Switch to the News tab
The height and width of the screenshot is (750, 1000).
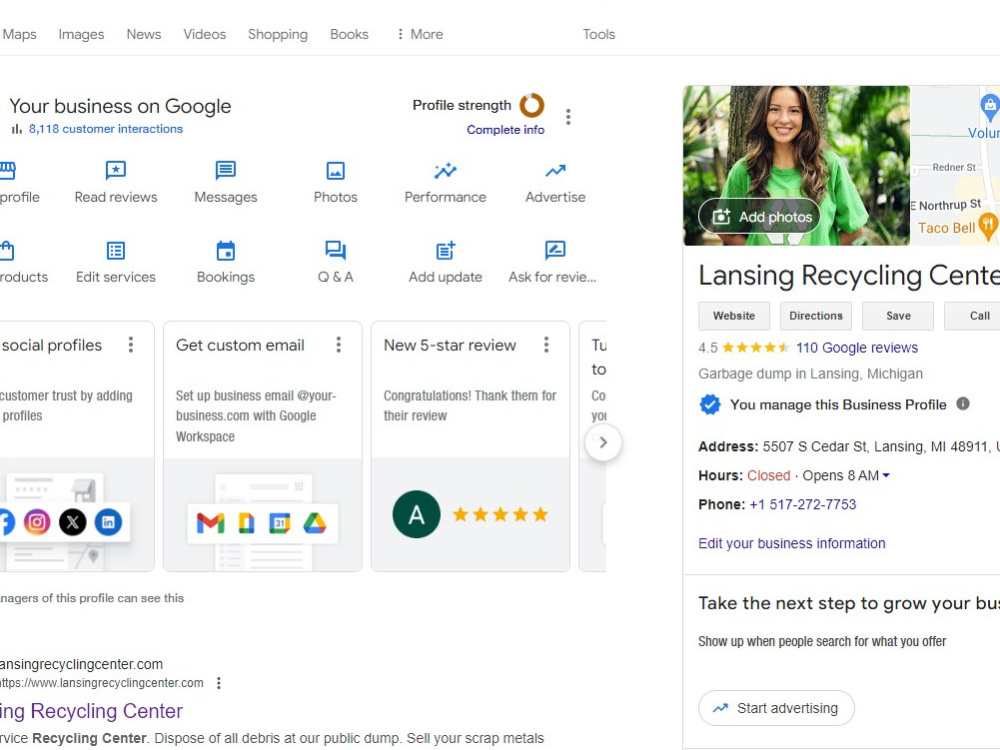click(x=143, y=34)
